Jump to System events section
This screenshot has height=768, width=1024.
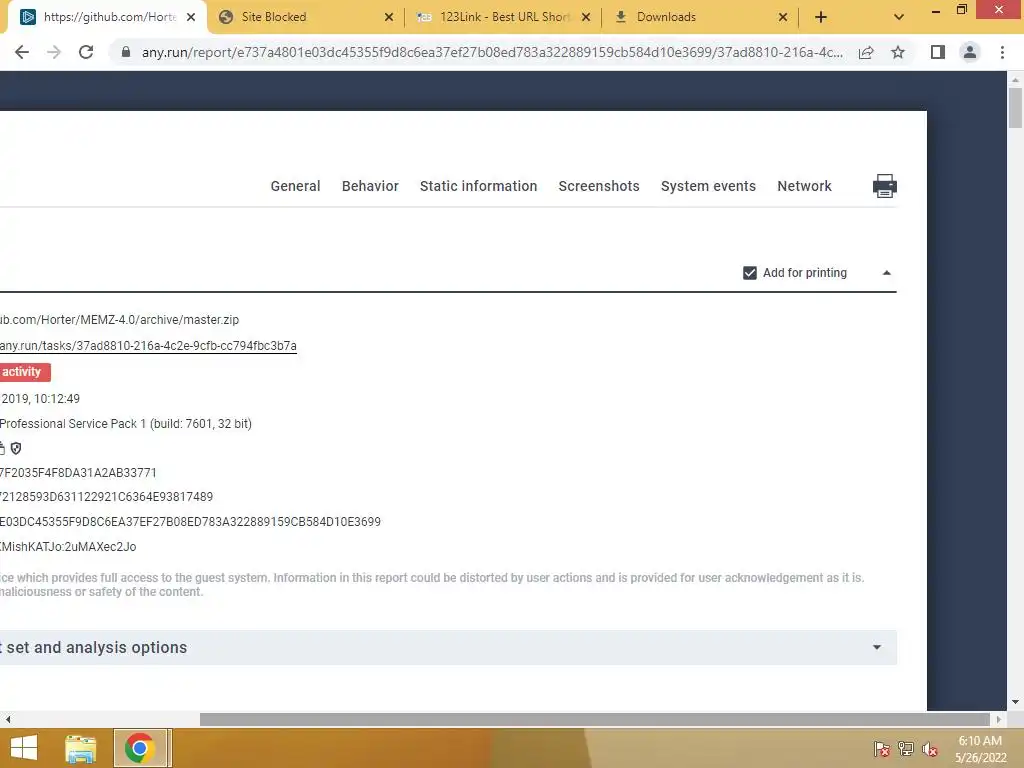[x=709, y=186]
